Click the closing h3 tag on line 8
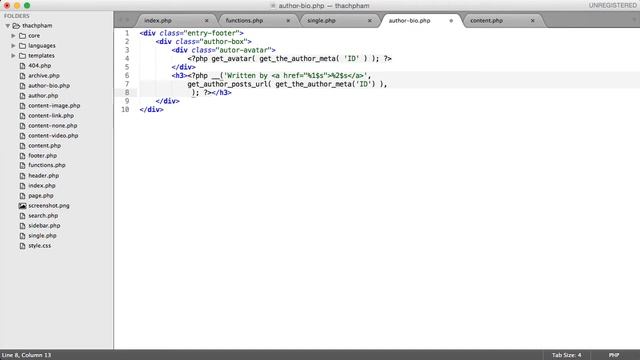 (x=222, y=93)
